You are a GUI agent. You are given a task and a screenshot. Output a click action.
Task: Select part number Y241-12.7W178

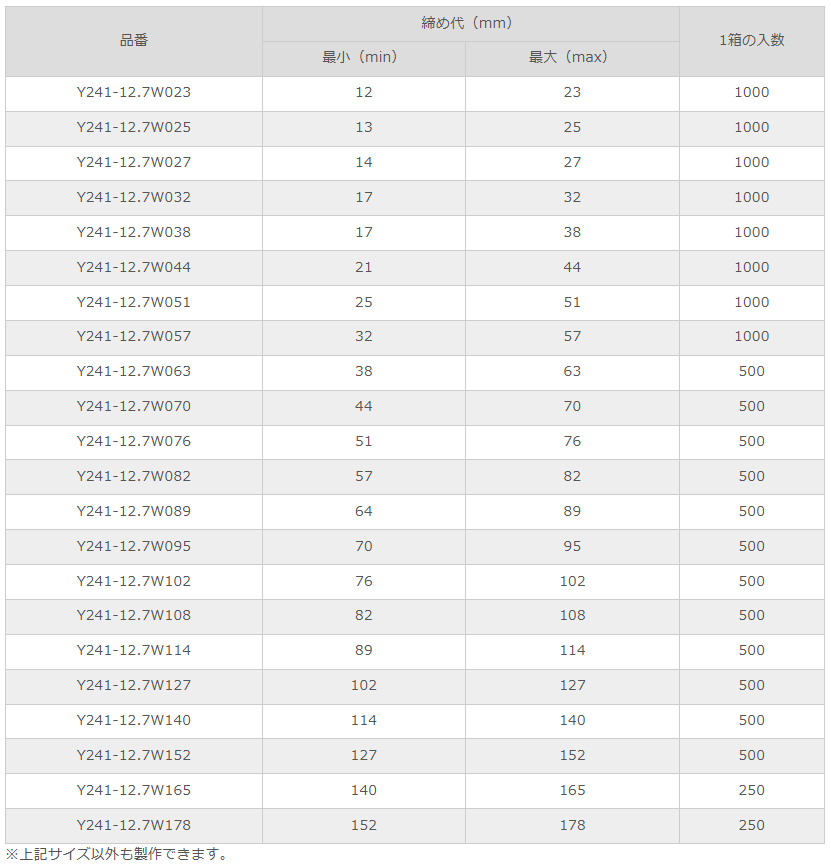click(134, 826)
